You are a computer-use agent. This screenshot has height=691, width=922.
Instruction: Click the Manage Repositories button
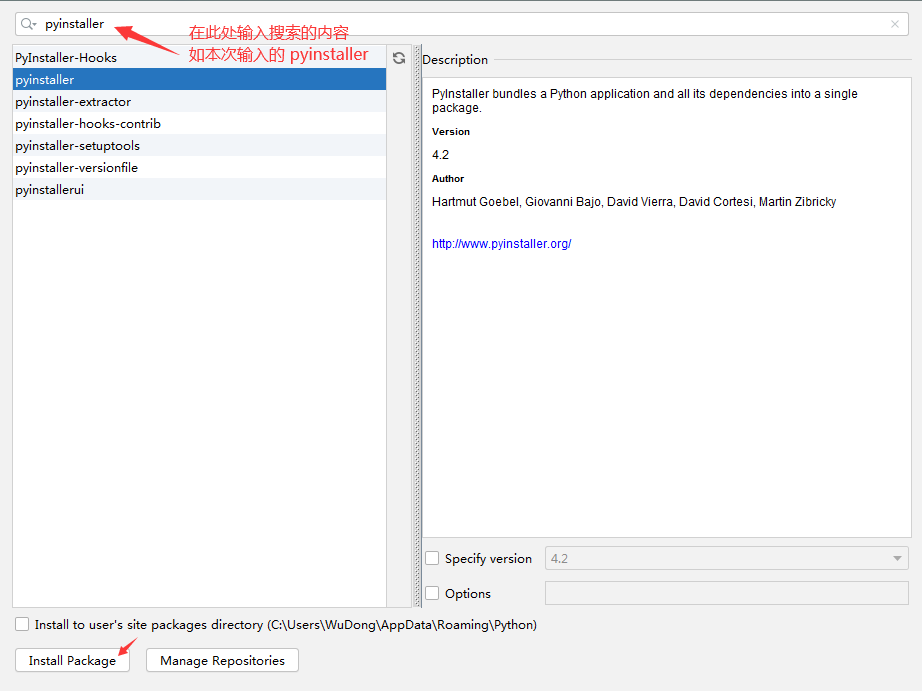tap(222, 660)
